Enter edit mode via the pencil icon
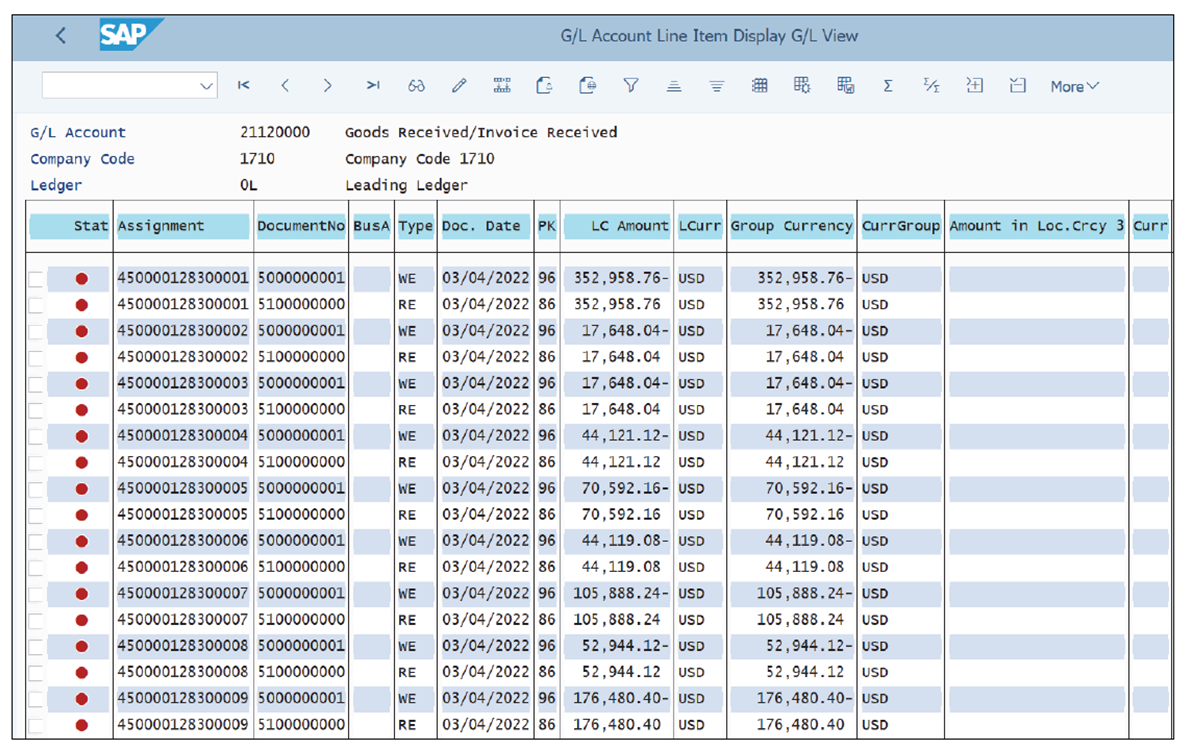Viewport: 1187px width, 752px height. click(459, 86)
